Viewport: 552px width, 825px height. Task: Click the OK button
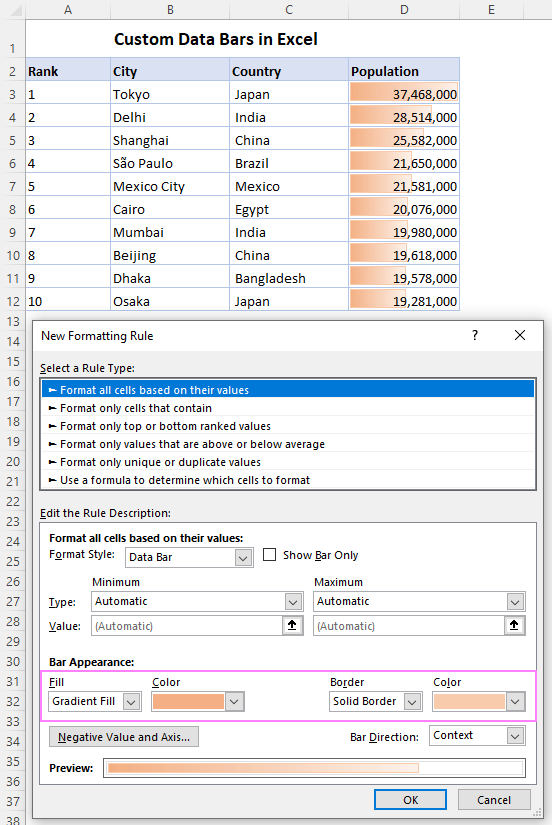click(410, 800)
